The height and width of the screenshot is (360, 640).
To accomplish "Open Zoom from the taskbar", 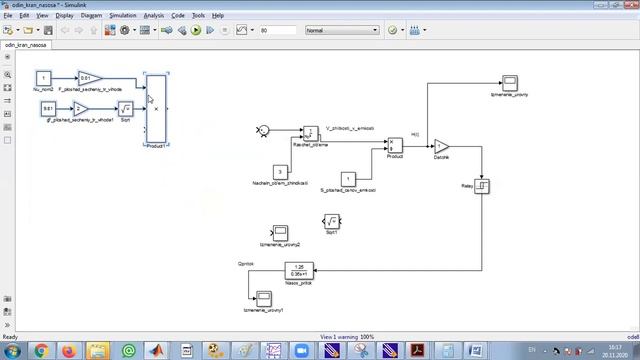I will (302, 351).
